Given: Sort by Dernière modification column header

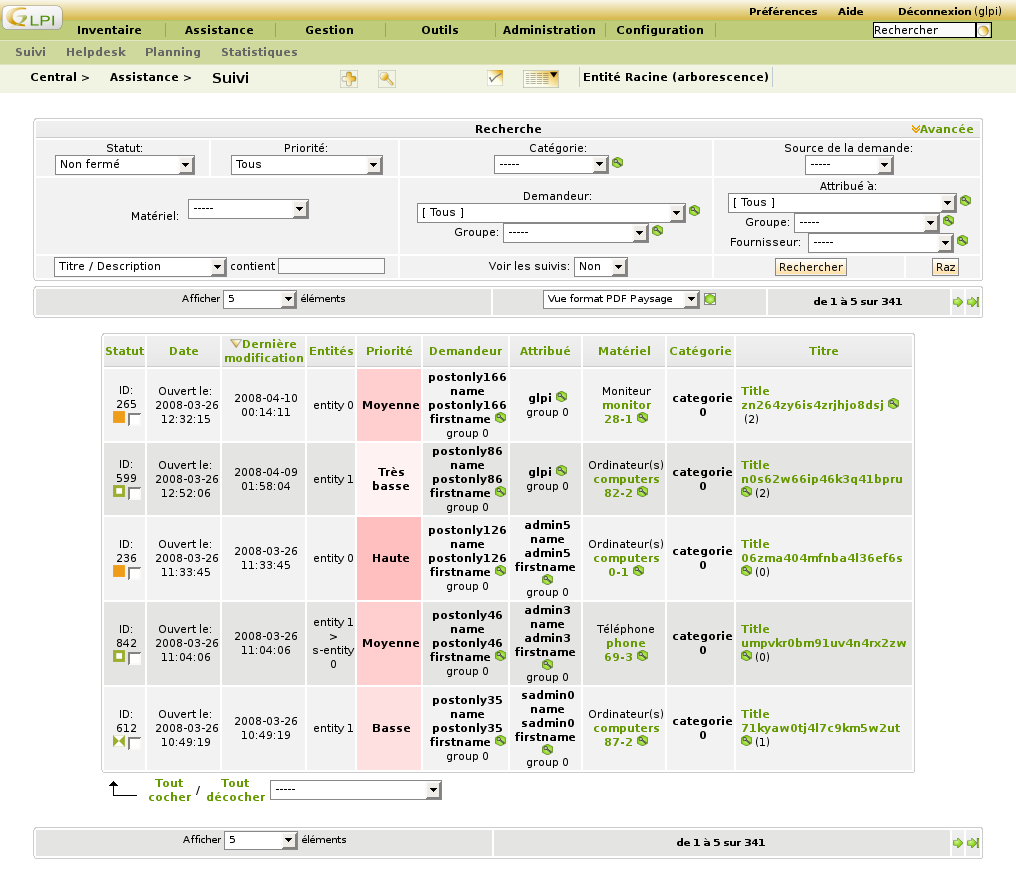Looking at the screenshot, I should [264, 351].
